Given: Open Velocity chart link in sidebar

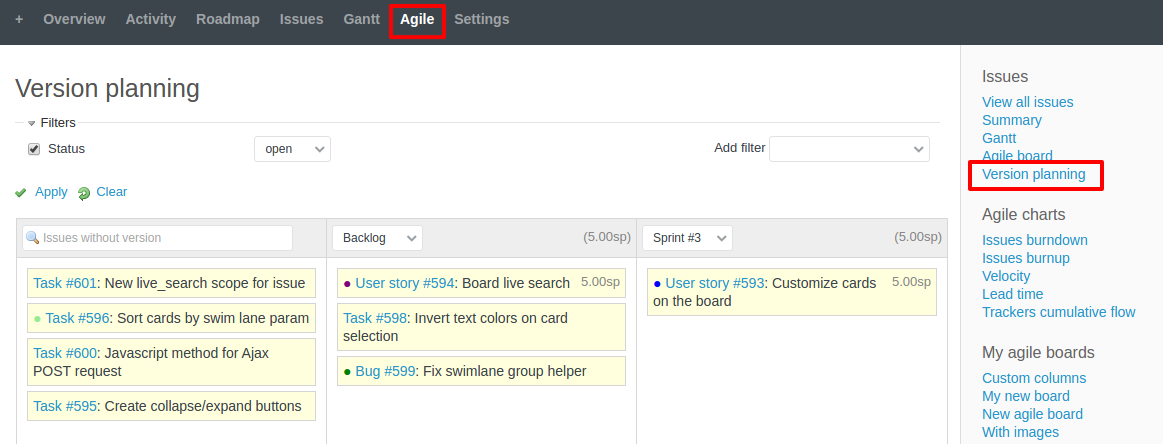Looking at the screenshot, I should (x=1005, y=276).
